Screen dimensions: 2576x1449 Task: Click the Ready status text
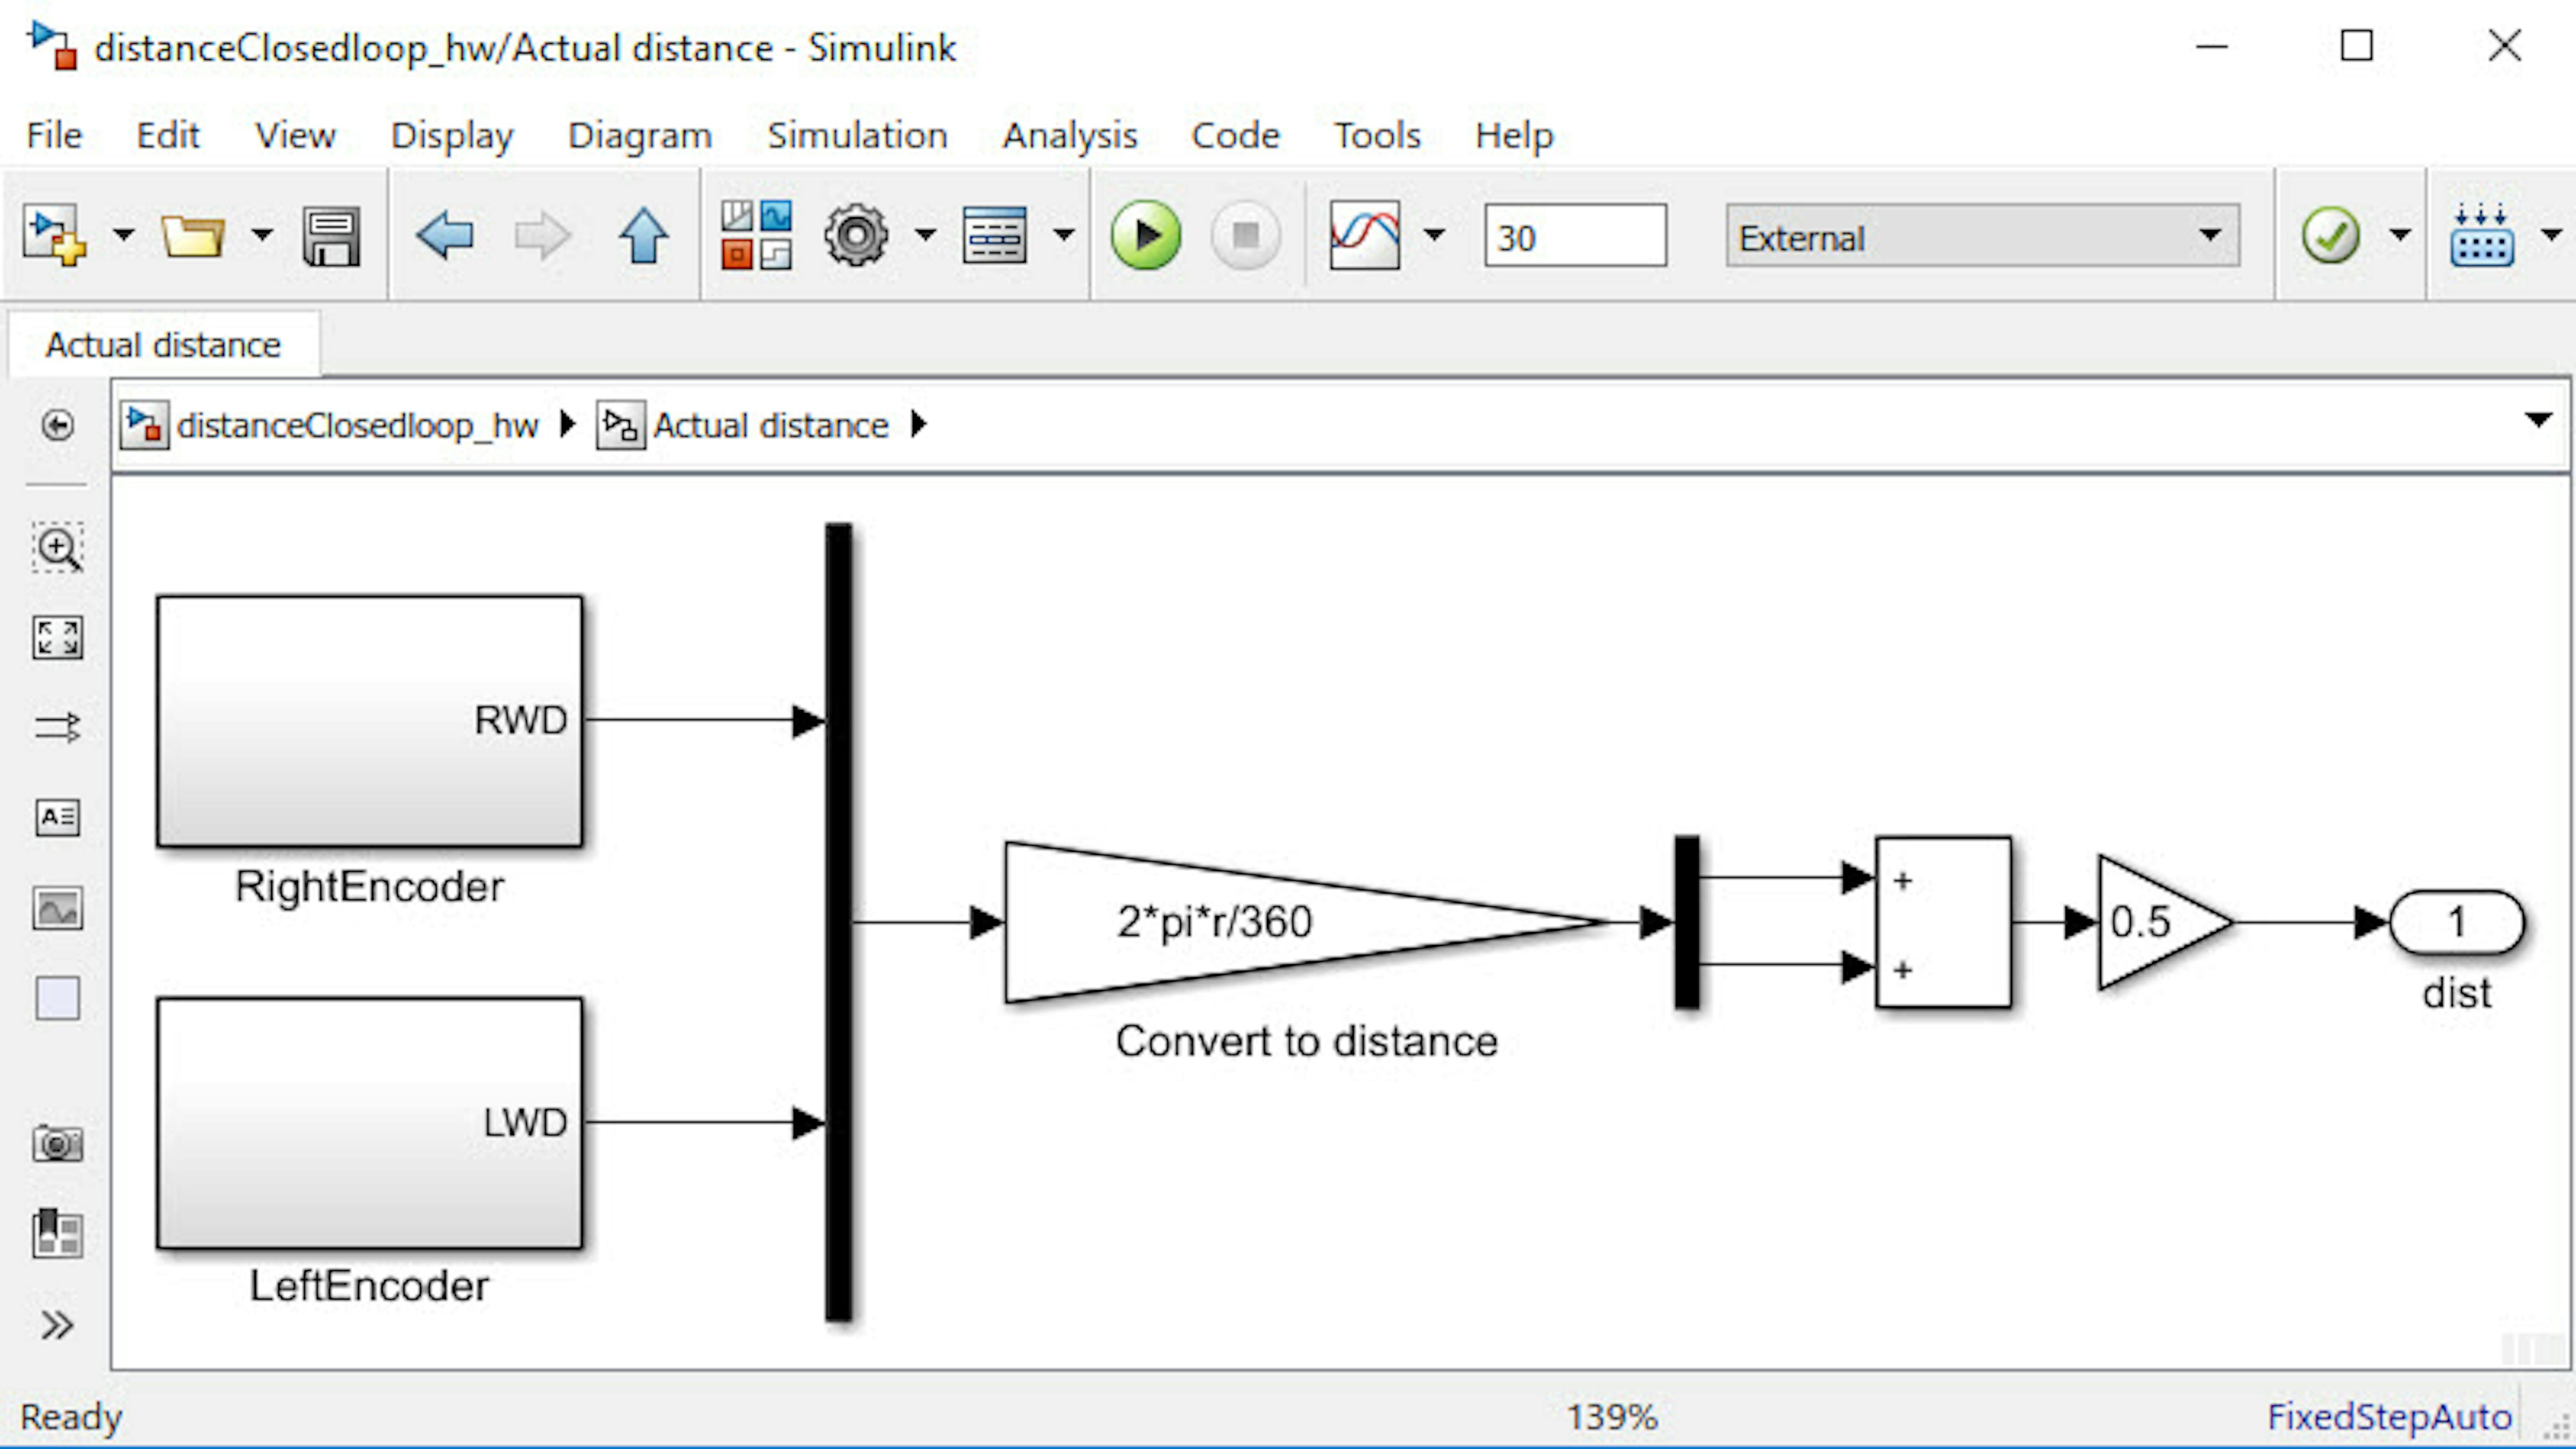click(x=71, y=1417)
